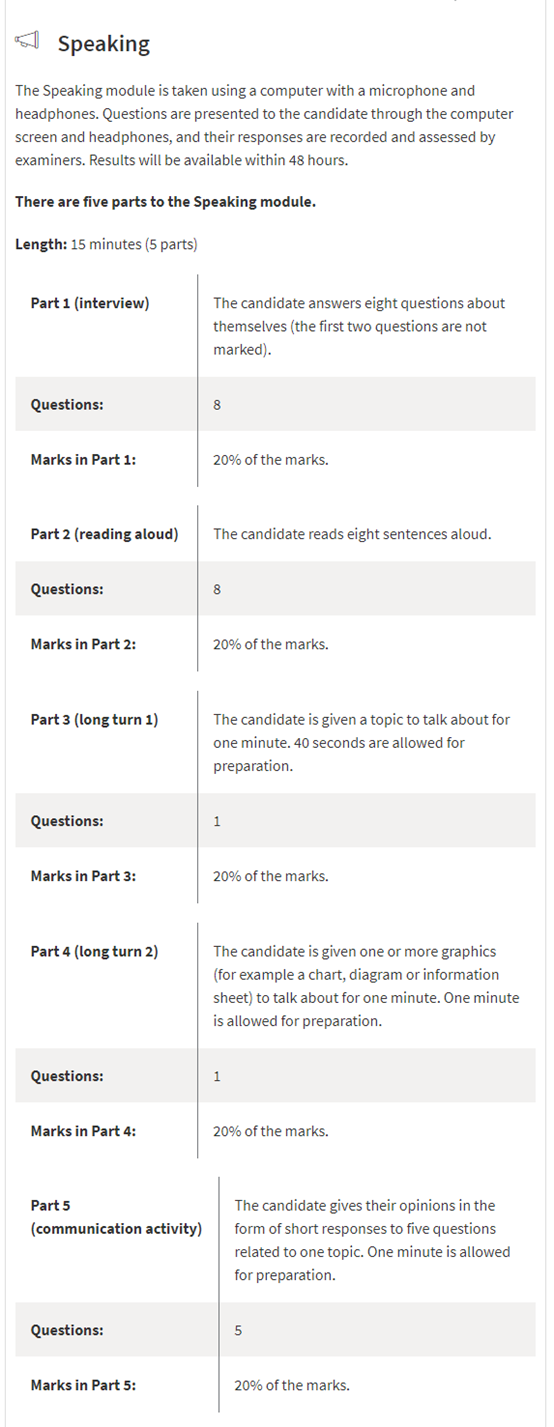The height and width of the screenshot is (1427, 554).
Task: Click the Part 4 (long turn 2) label
Action: [x=94, y=952]
